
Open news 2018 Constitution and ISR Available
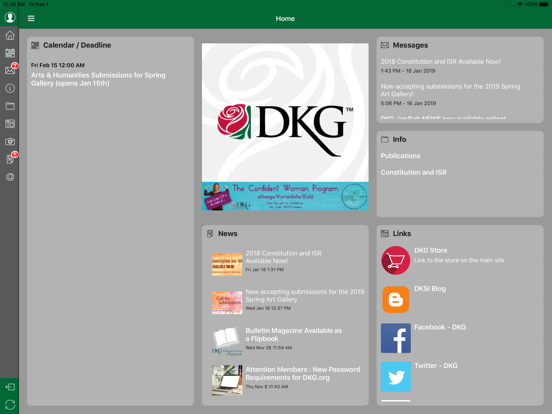pos(285,261)
